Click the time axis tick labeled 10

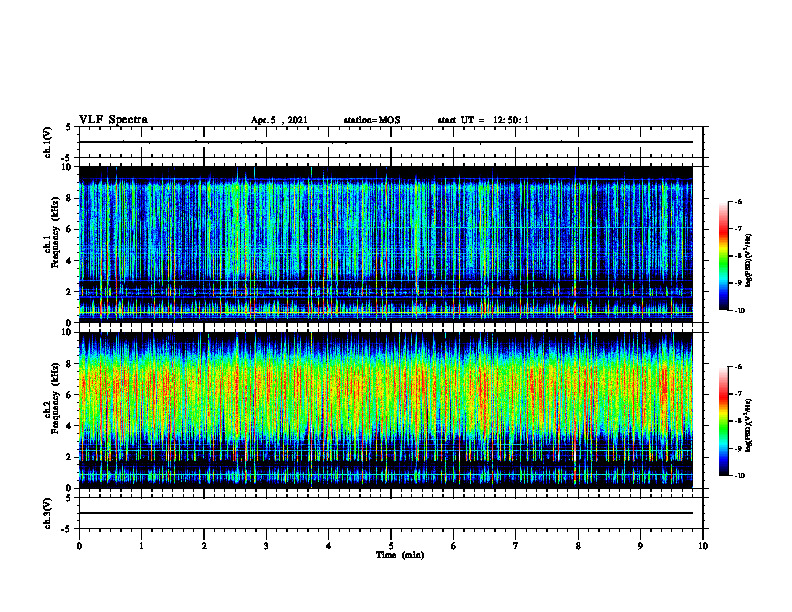click(703, 546)
